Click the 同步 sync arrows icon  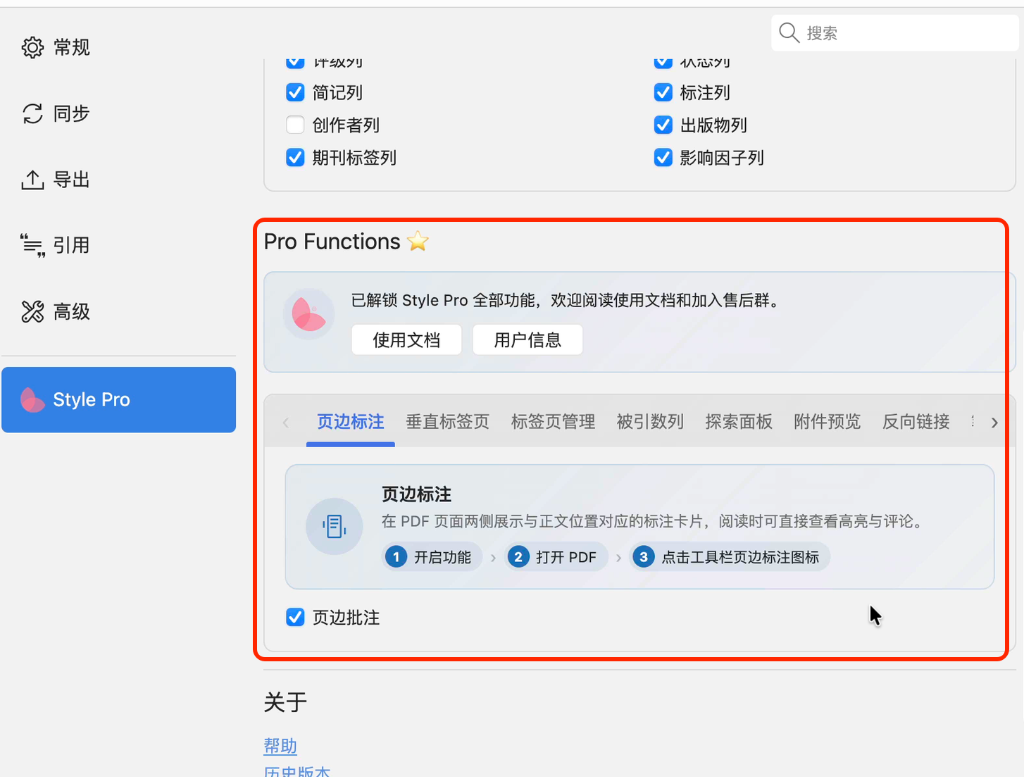(x=32, y=114)
